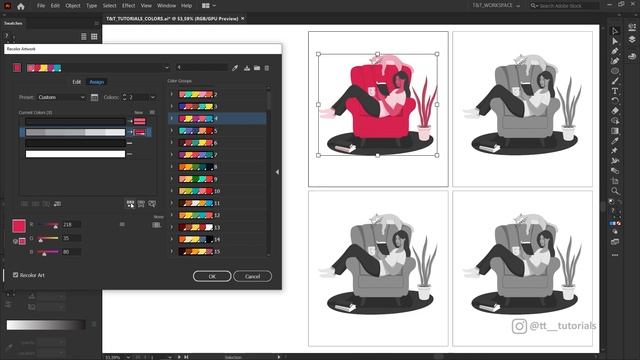This screenshot has width=640, height=360.
Task: Open the Preset Custom dropdown
Action: point(61,97)
